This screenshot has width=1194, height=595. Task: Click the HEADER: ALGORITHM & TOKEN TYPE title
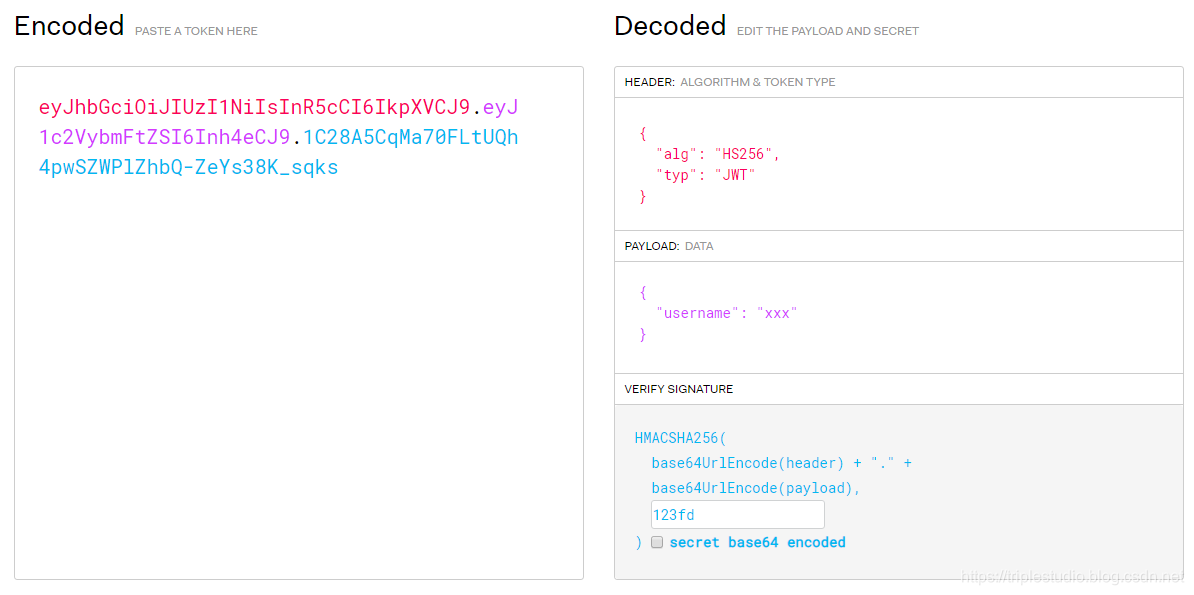click(x=729, y=82)
